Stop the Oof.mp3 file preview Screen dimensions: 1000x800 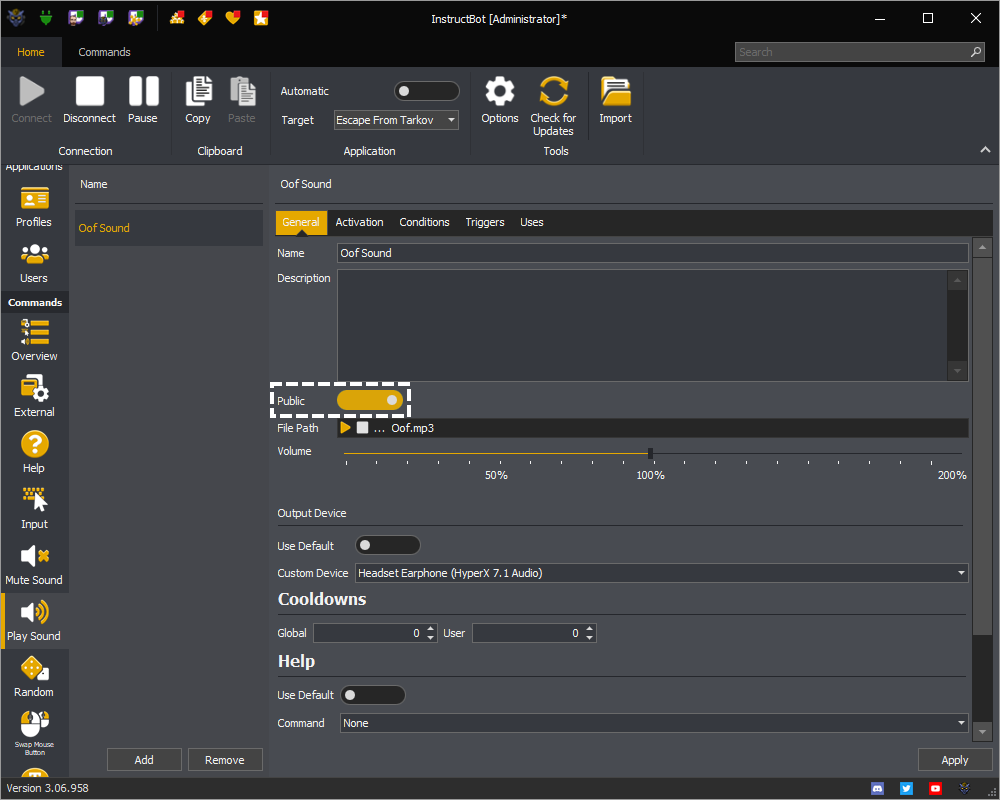[362, 427]
